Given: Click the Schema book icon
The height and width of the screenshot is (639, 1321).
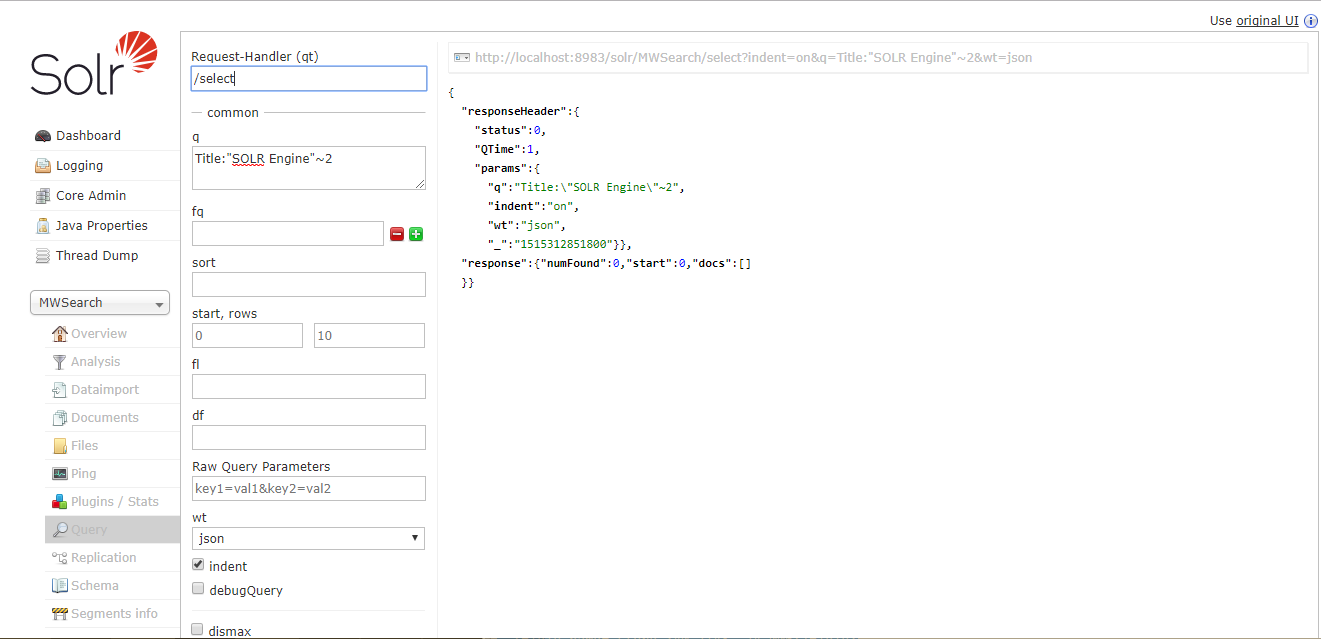Looking at the screenshot, I should click(60, 586).
